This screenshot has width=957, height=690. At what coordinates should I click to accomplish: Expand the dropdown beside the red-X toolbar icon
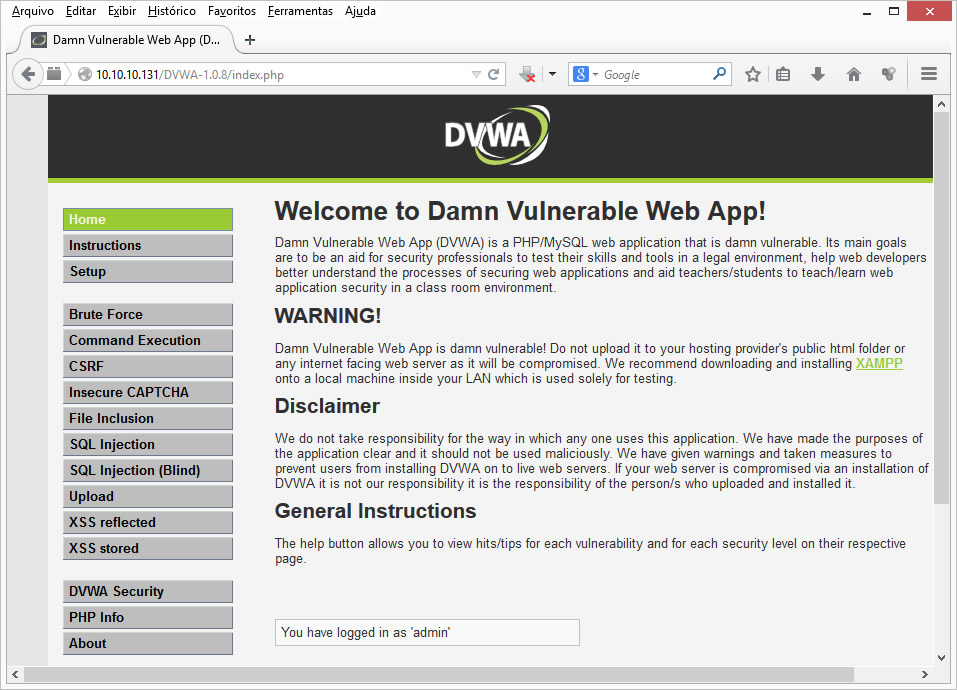click(551, 74)
